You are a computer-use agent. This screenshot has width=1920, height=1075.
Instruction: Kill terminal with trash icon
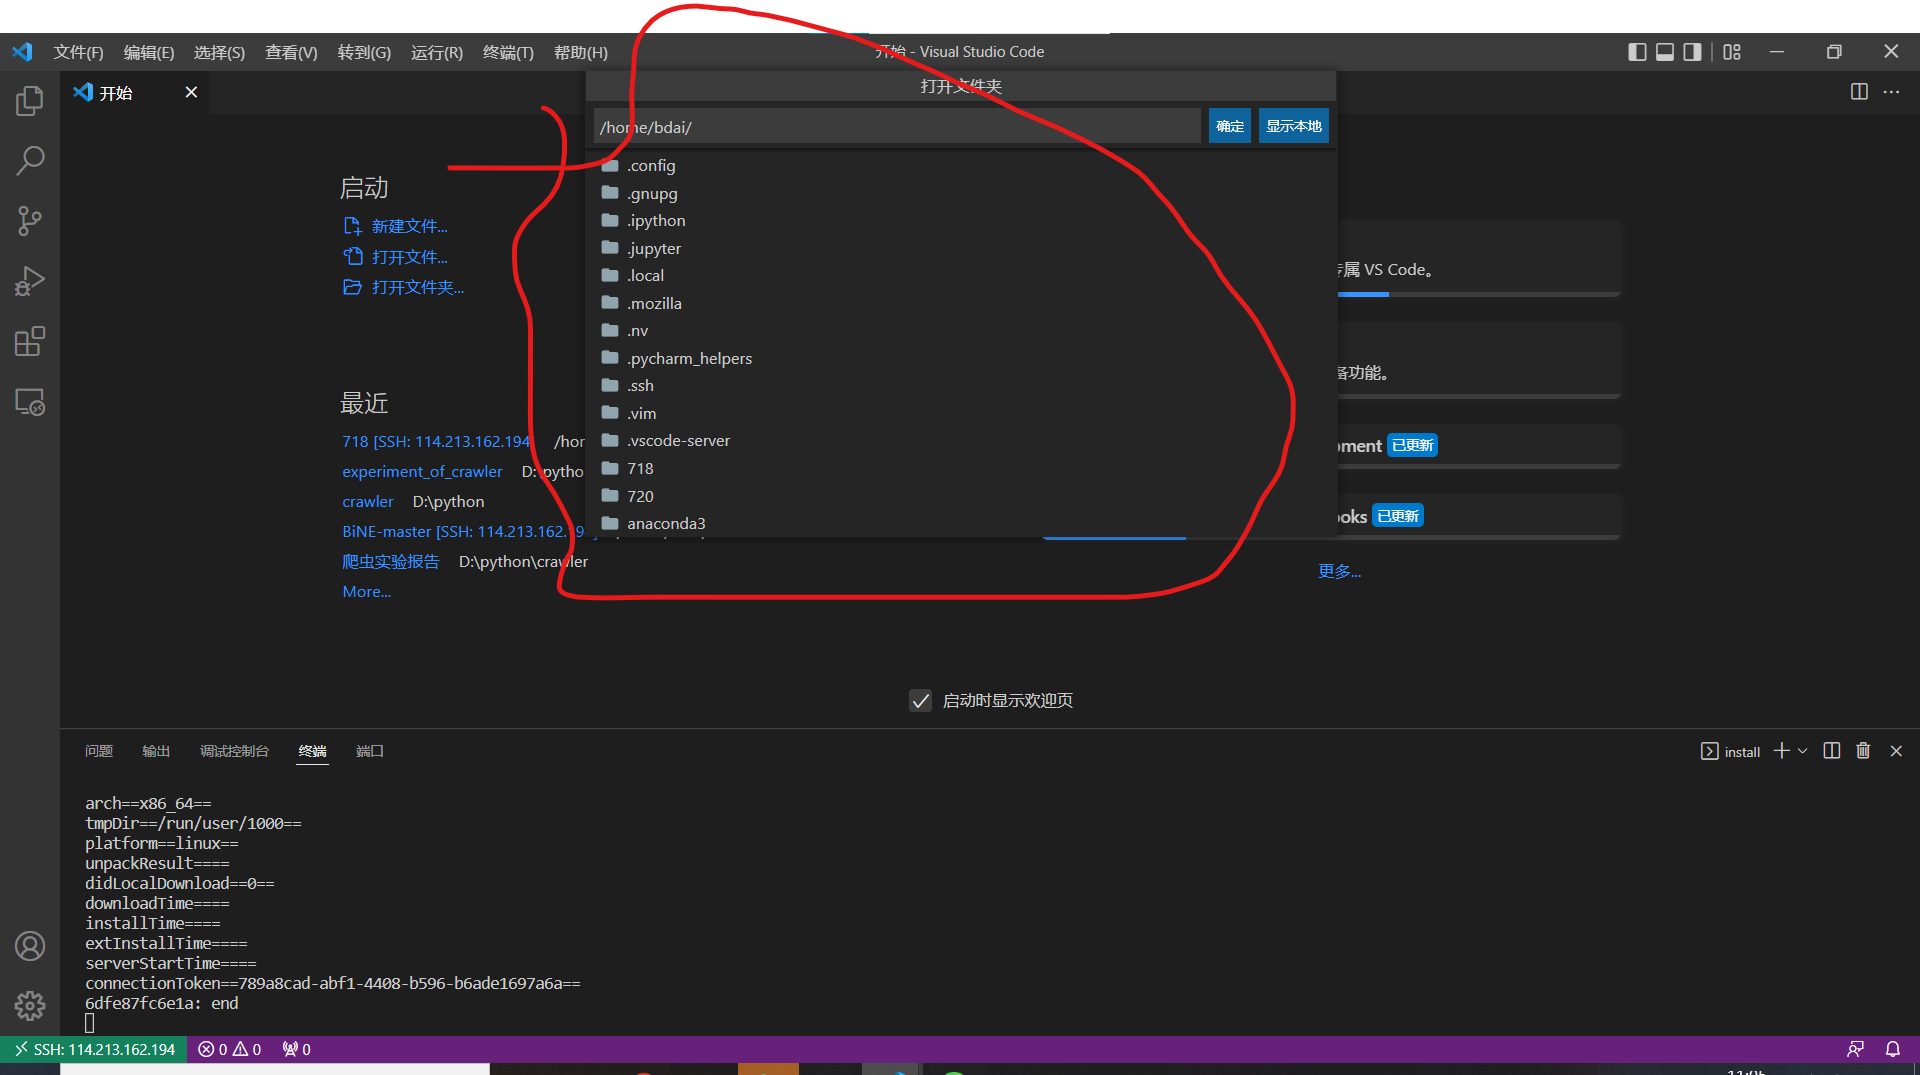tap(1863, 751)
